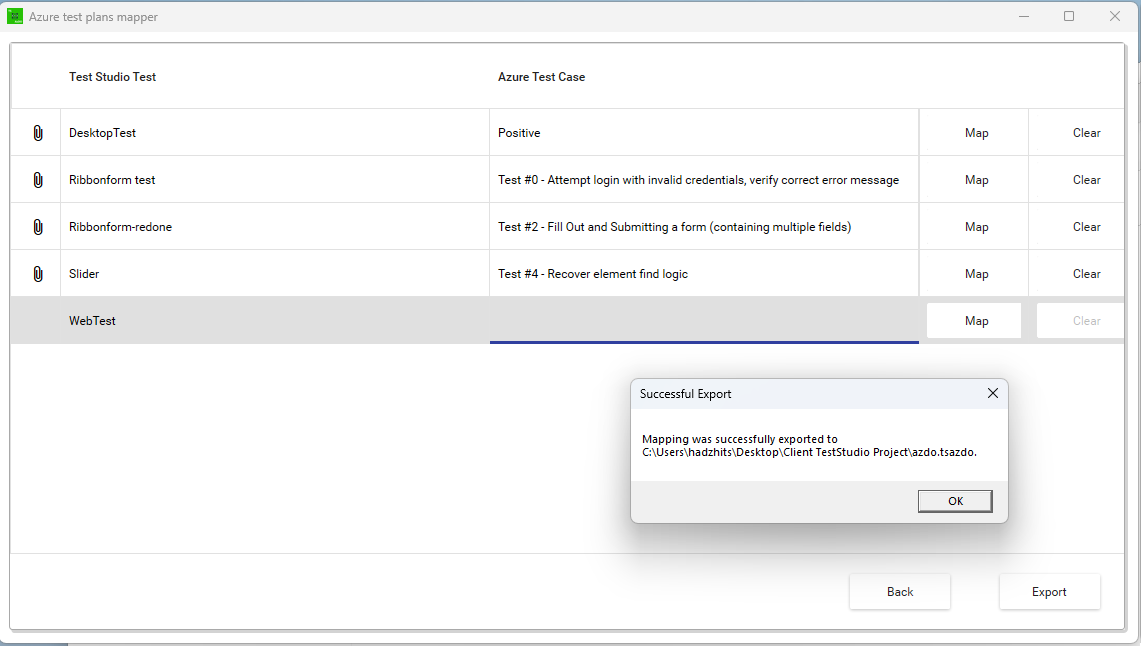
Task: Map the WebTest row
Action: click(x=976, y=321)
